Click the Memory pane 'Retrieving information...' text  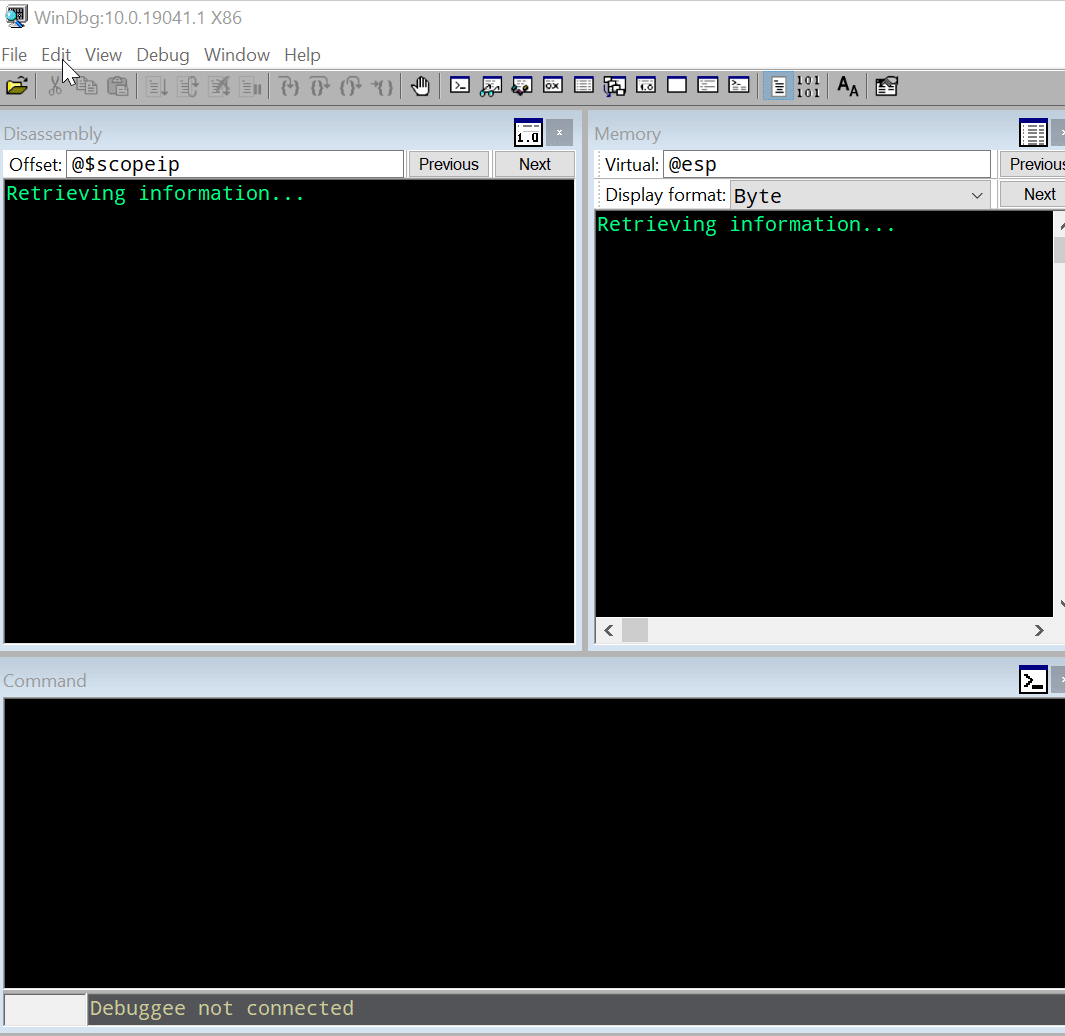(x=746, y=224)
